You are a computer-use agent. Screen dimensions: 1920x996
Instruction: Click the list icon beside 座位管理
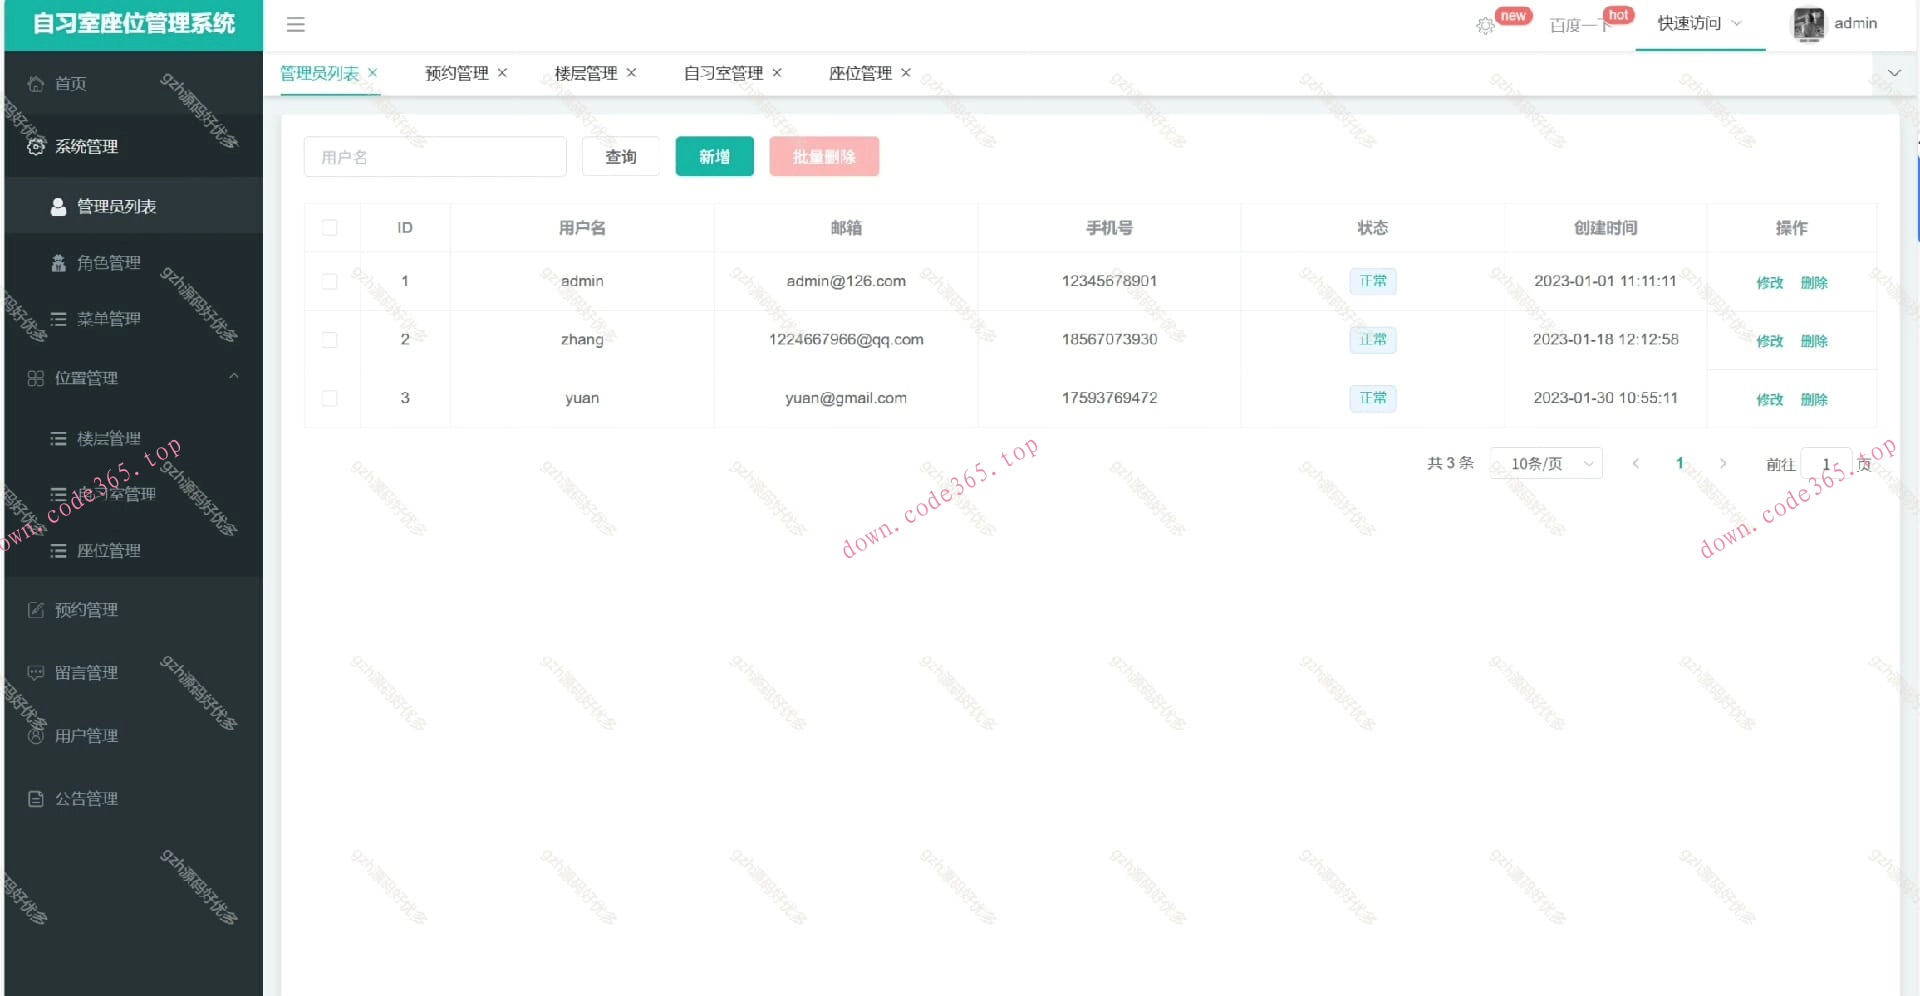[58, 551]
